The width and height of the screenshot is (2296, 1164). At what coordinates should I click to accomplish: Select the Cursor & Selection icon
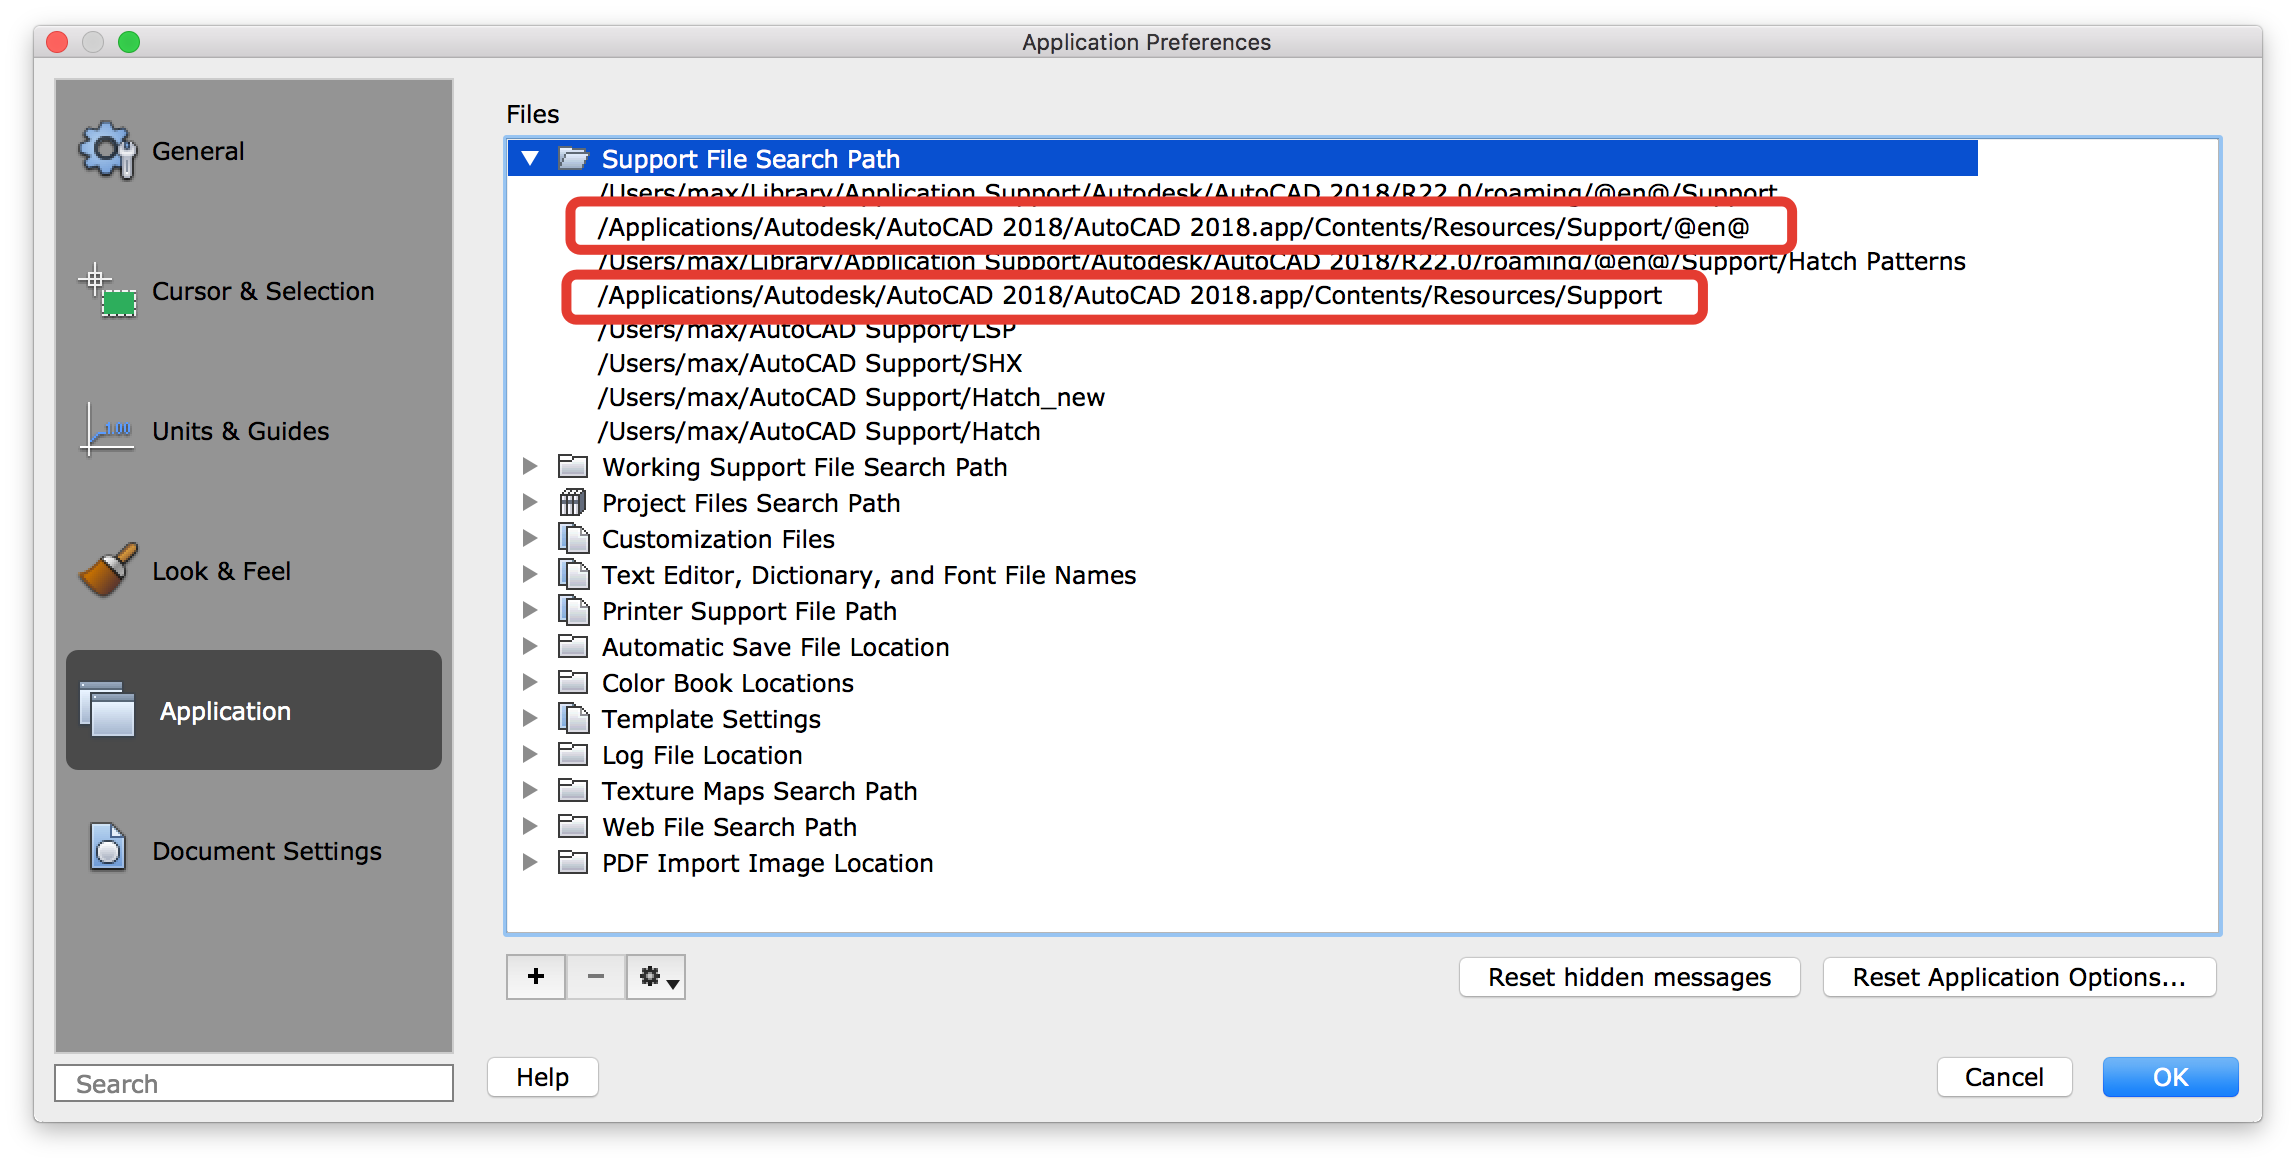pyautogui.click(x=106, y=290)
